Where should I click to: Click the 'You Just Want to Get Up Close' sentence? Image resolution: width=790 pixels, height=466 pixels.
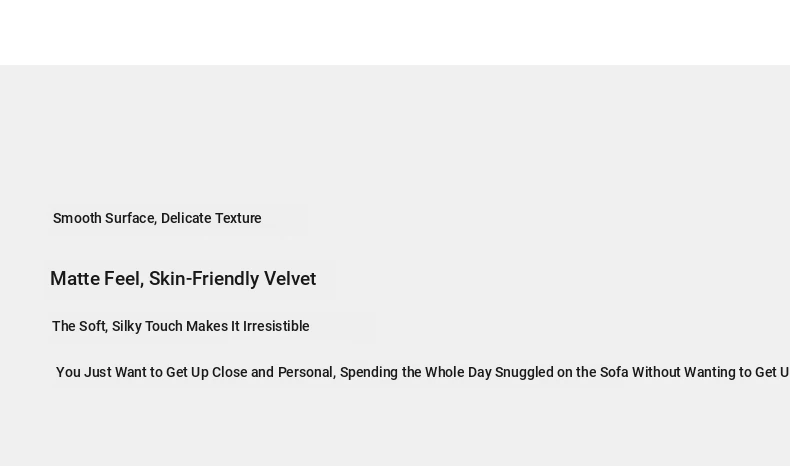(423, 372)
